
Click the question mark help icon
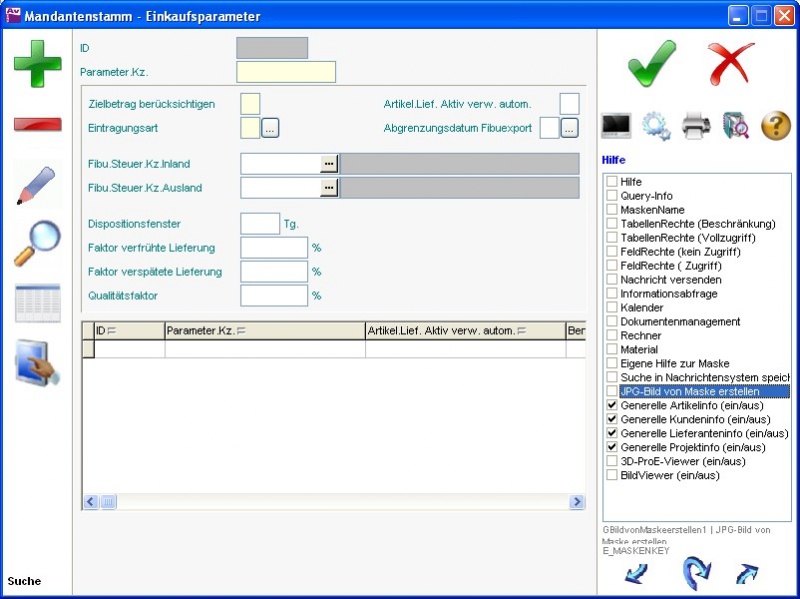[776, 125]
